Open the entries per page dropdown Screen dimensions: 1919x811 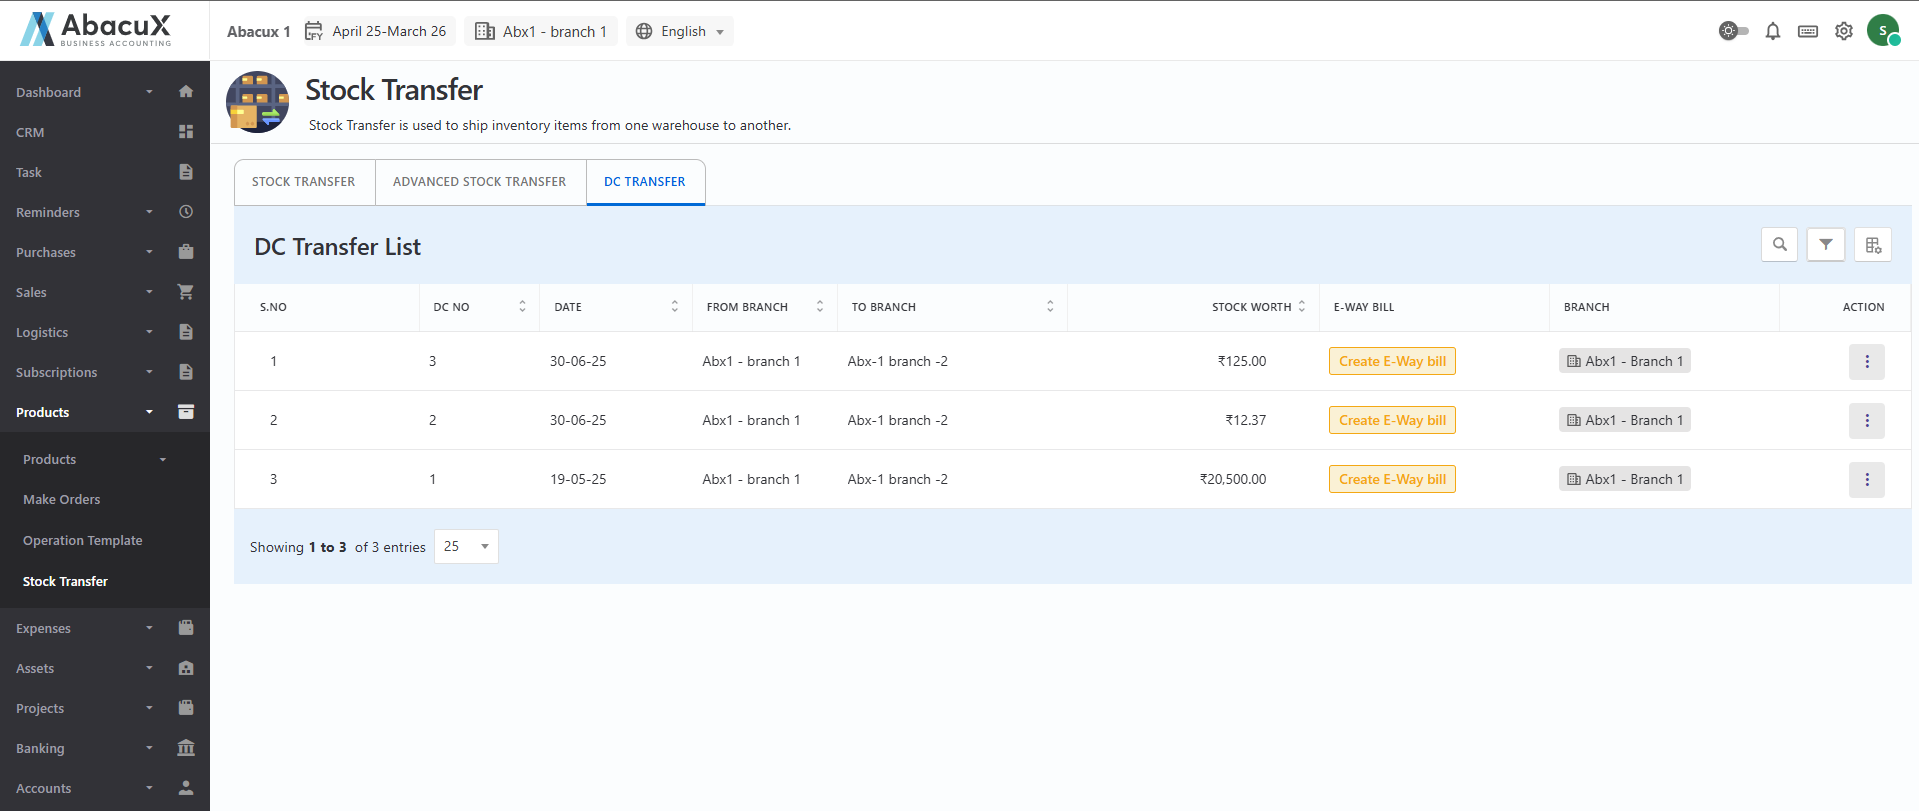pyautogui.click(x=466, y=547)
